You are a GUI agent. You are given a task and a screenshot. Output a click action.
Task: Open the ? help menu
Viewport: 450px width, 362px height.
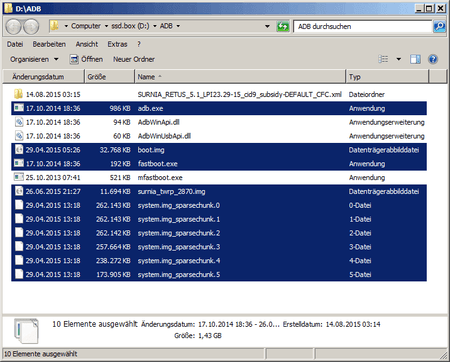[139, 44]
